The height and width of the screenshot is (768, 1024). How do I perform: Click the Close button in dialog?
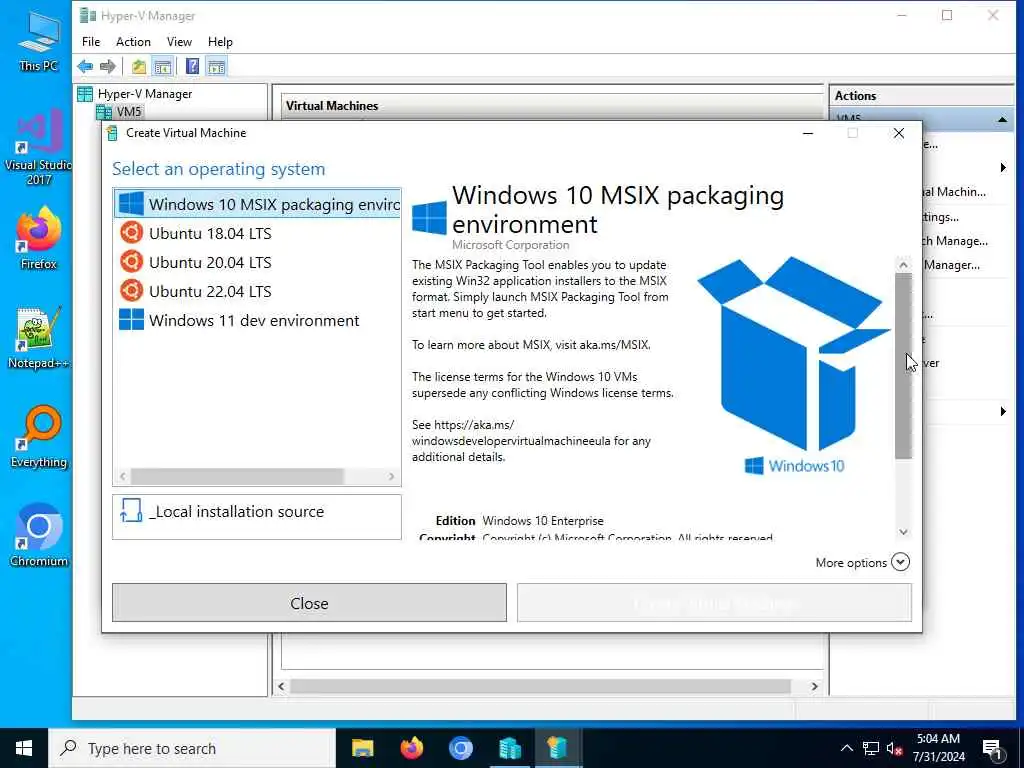[x=309, y=603]
